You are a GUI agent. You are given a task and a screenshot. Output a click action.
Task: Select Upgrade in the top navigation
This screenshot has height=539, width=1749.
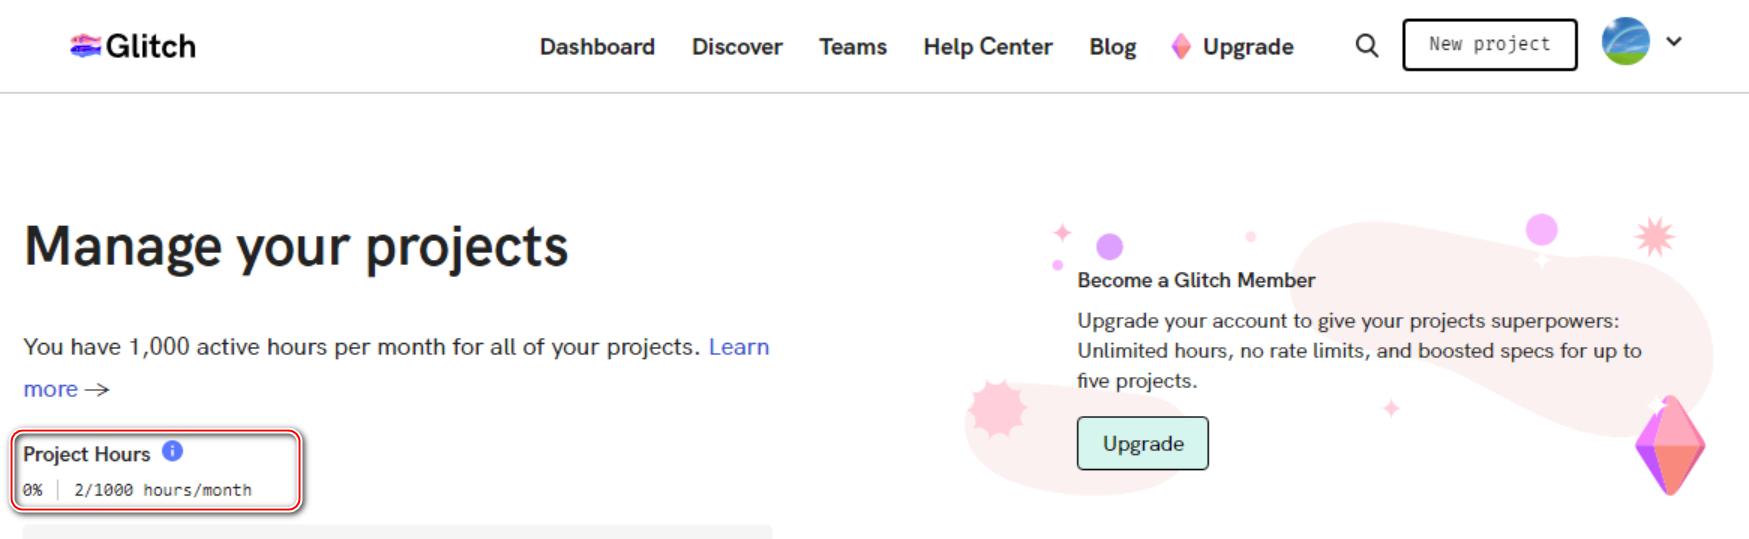[1248, 47]
